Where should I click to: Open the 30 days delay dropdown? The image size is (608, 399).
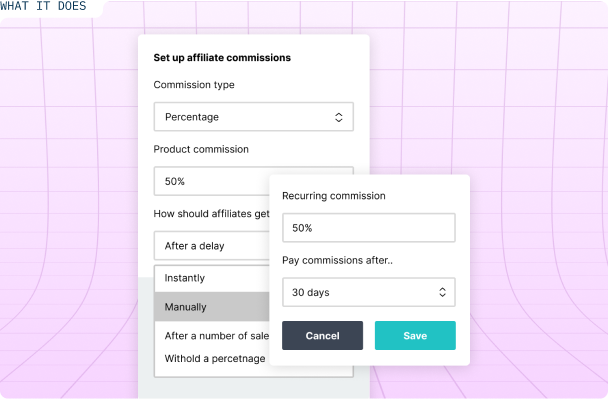(369, 292)
